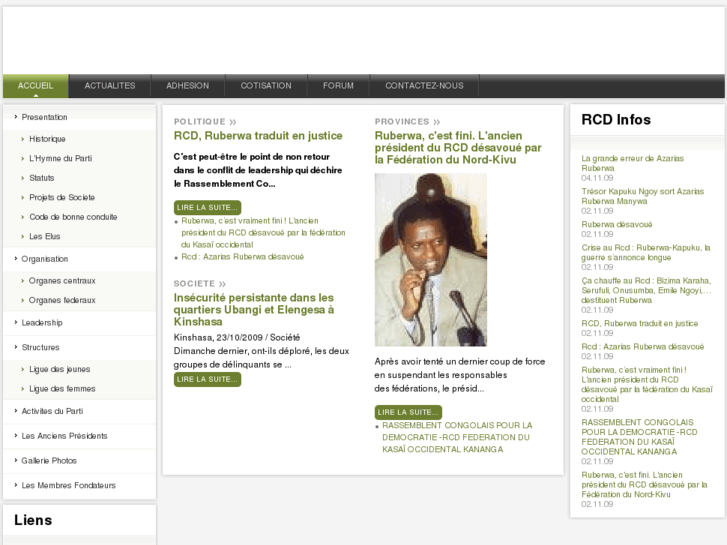Click LIRE LA SUITE under the Societe article
The image size is (727, 545).
click(207, 379)
